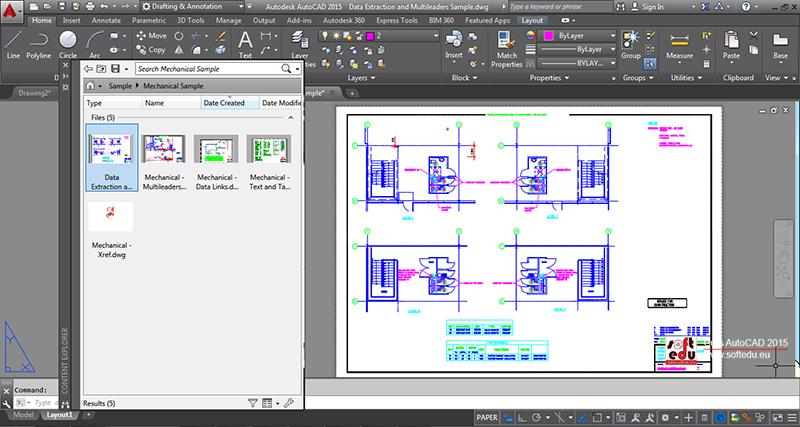Toggle polar tracking in status bar
The height and width of the screenshot is (427, 800).
[x=537, y=417]
